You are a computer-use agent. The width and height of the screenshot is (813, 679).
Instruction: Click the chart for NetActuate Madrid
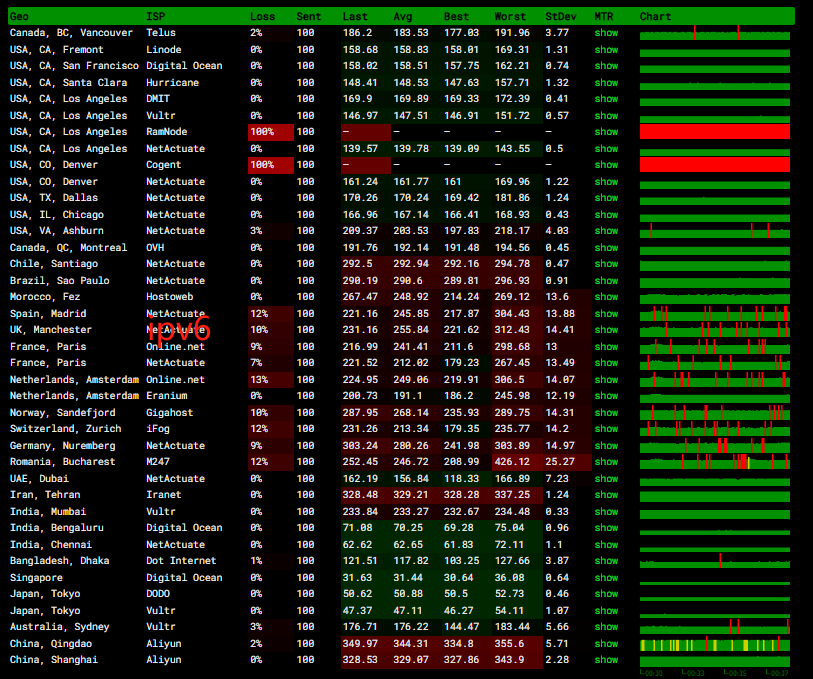(715, 314)
